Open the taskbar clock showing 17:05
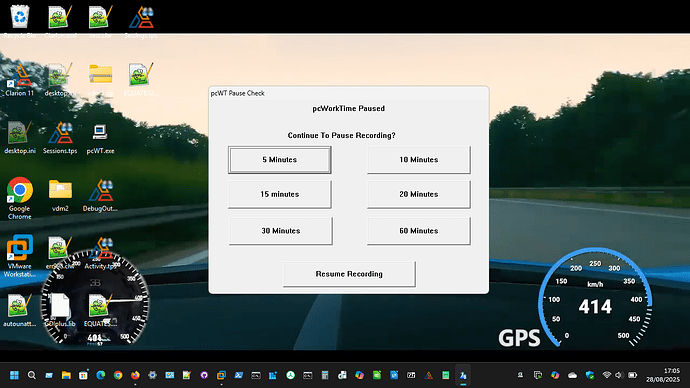The image size is (690, 388). pyautogui.click(x=663, y=375)
